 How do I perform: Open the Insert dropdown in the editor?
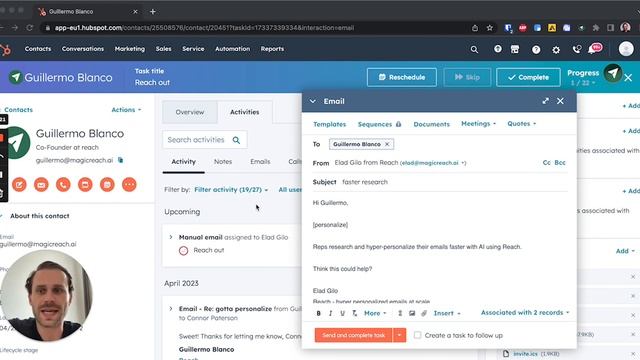click(447, 313)
